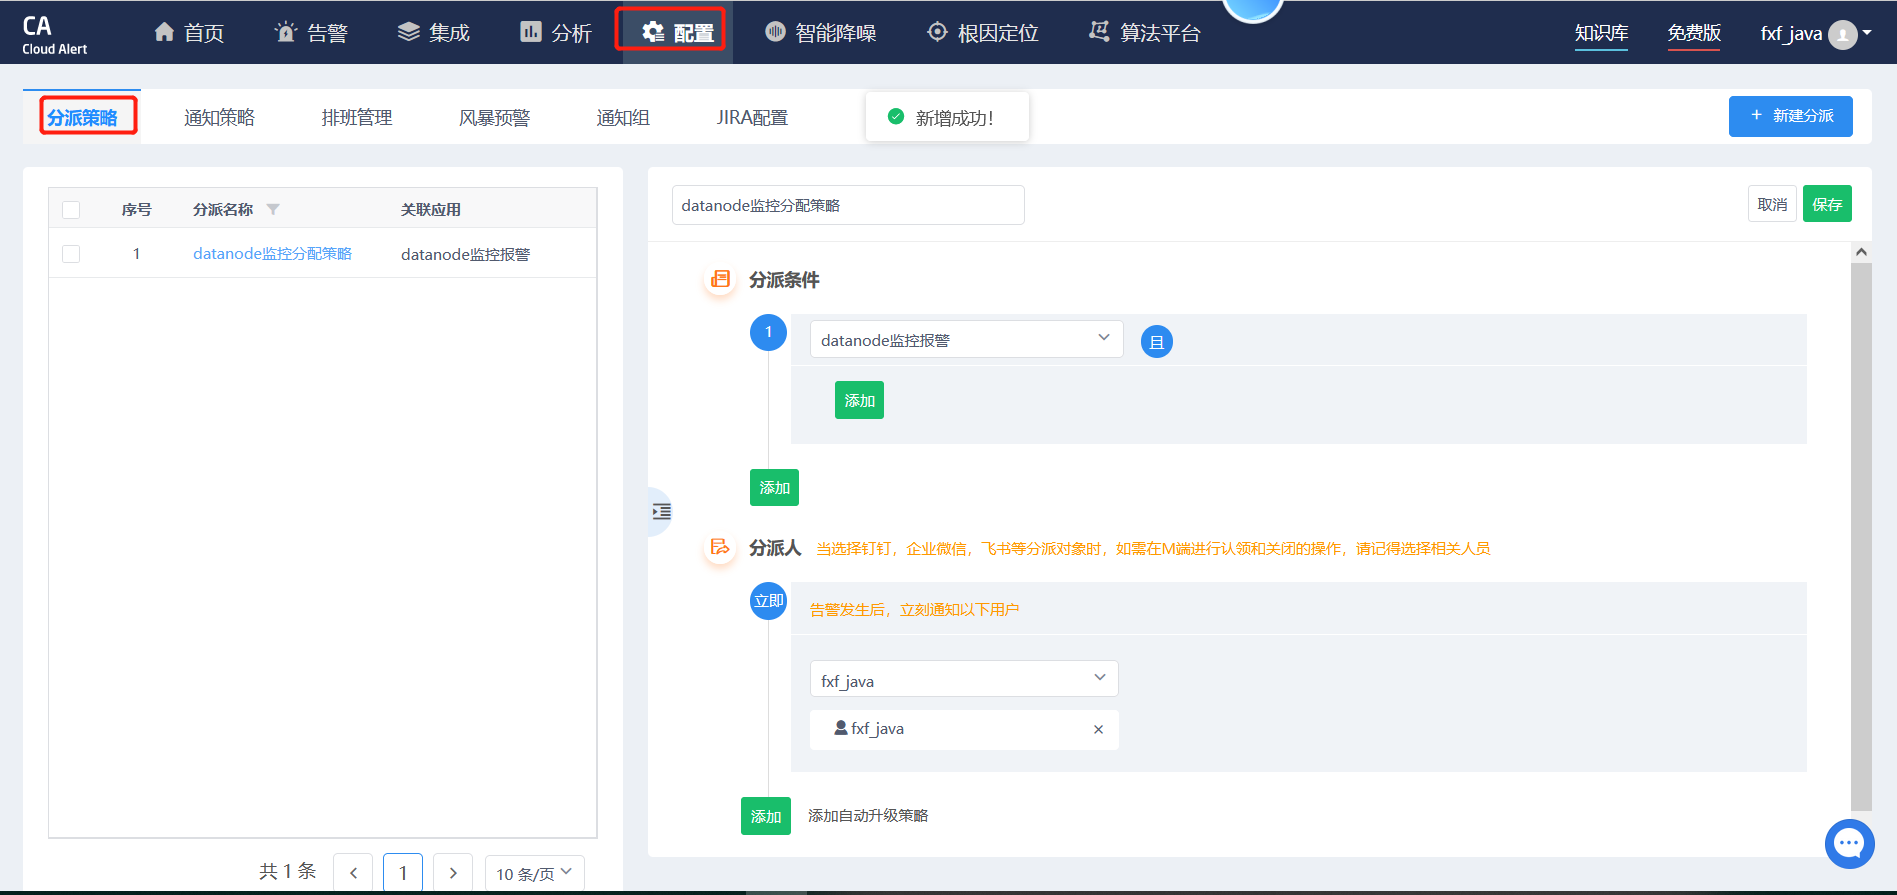Select page 1 in pagination

point(403,873)
